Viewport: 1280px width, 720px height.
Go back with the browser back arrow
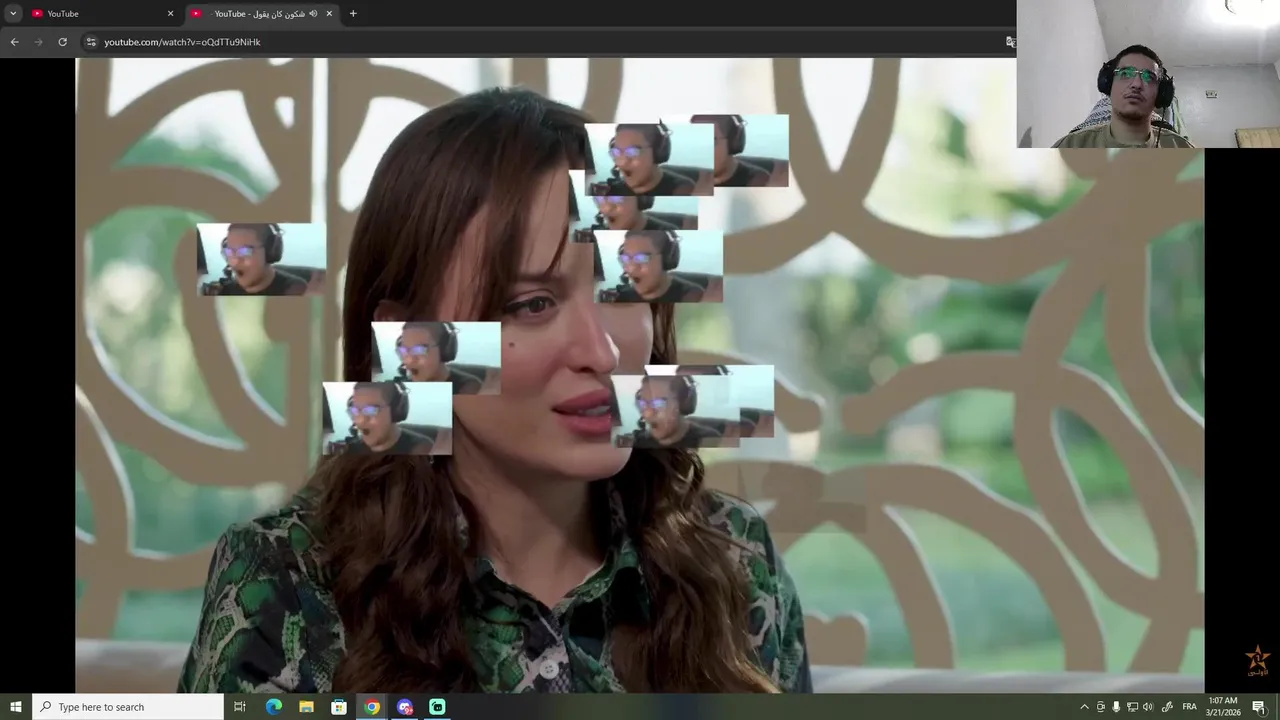point(14,42)
